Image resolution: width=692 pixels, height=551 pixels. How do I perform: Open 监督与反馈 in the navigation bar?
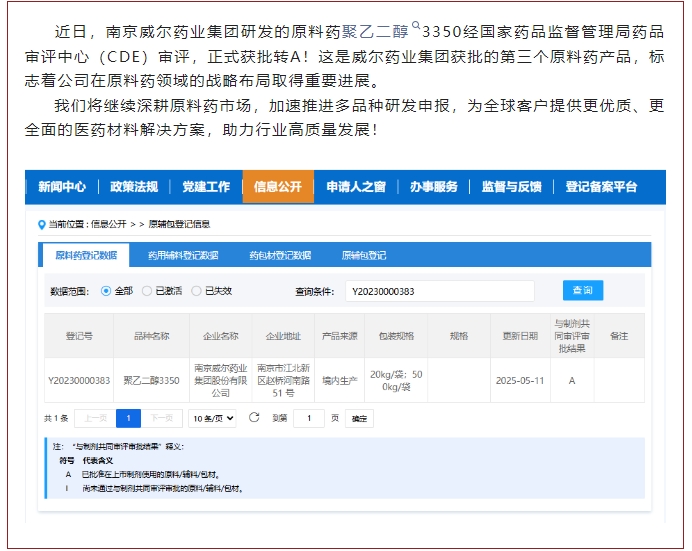[x=511, y=187]
